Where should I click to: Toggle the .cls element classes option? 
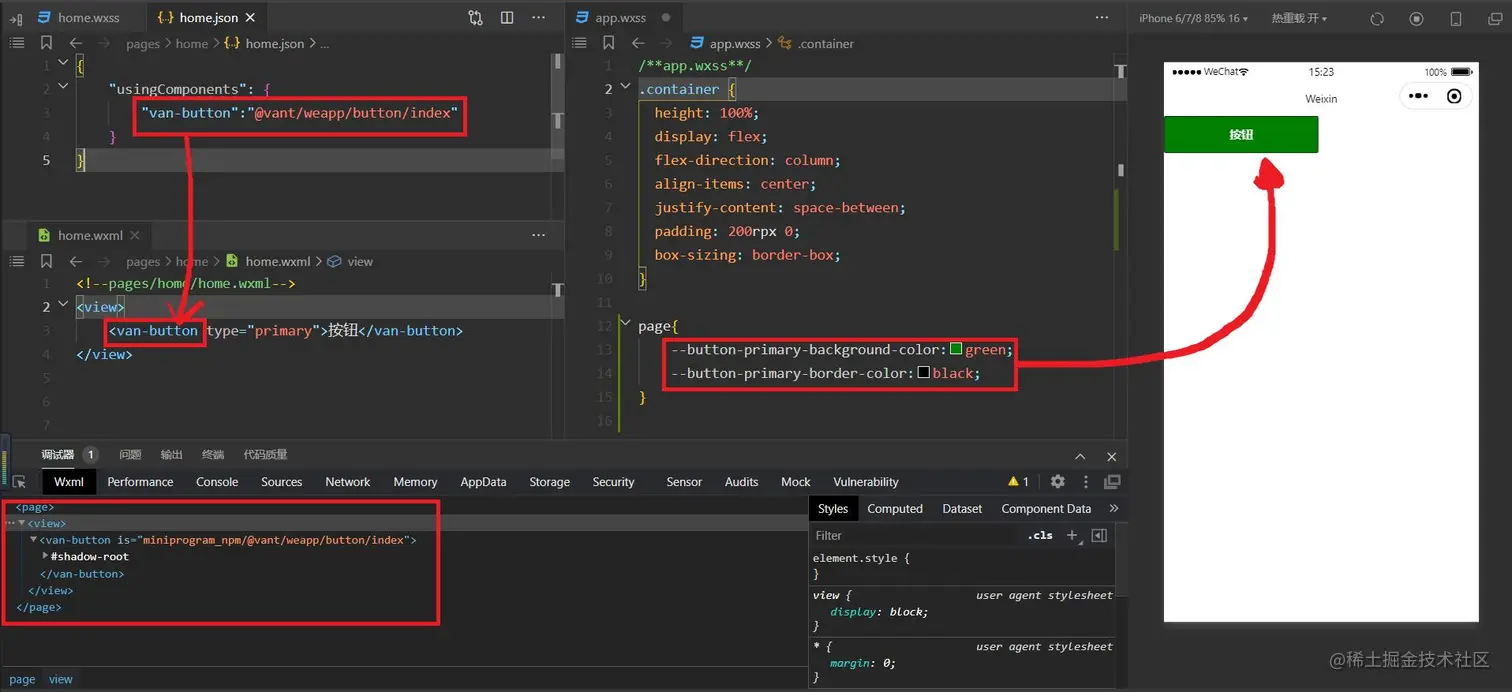[x=1040, y=535]
